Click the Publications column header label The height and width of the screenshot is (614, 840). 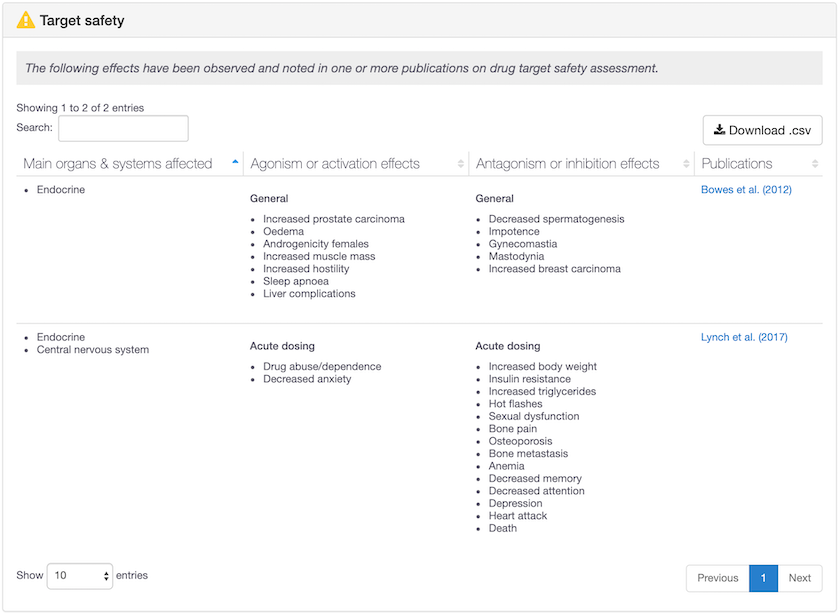point(737,164)
